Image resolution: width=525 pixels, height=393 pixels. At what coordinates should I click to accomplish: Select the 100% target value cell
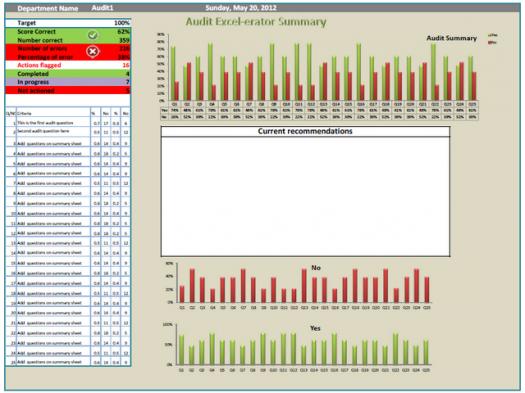[x=122, y=23]
